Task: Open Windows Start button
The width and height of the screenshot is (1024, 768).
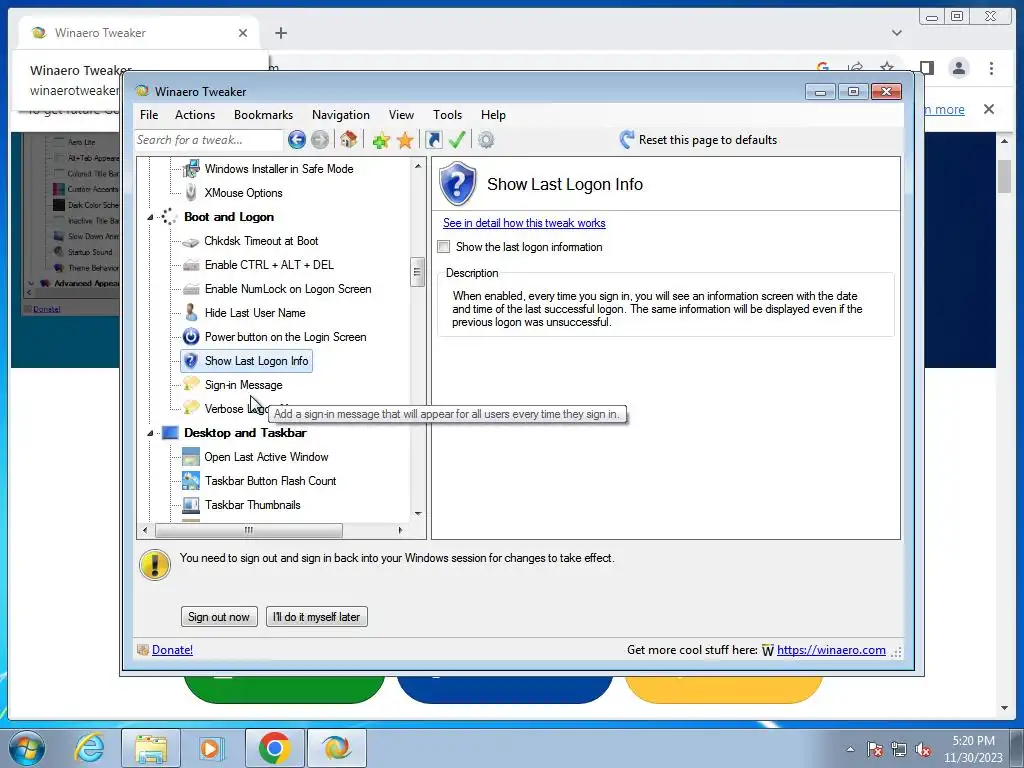Action: click(25, 748)
